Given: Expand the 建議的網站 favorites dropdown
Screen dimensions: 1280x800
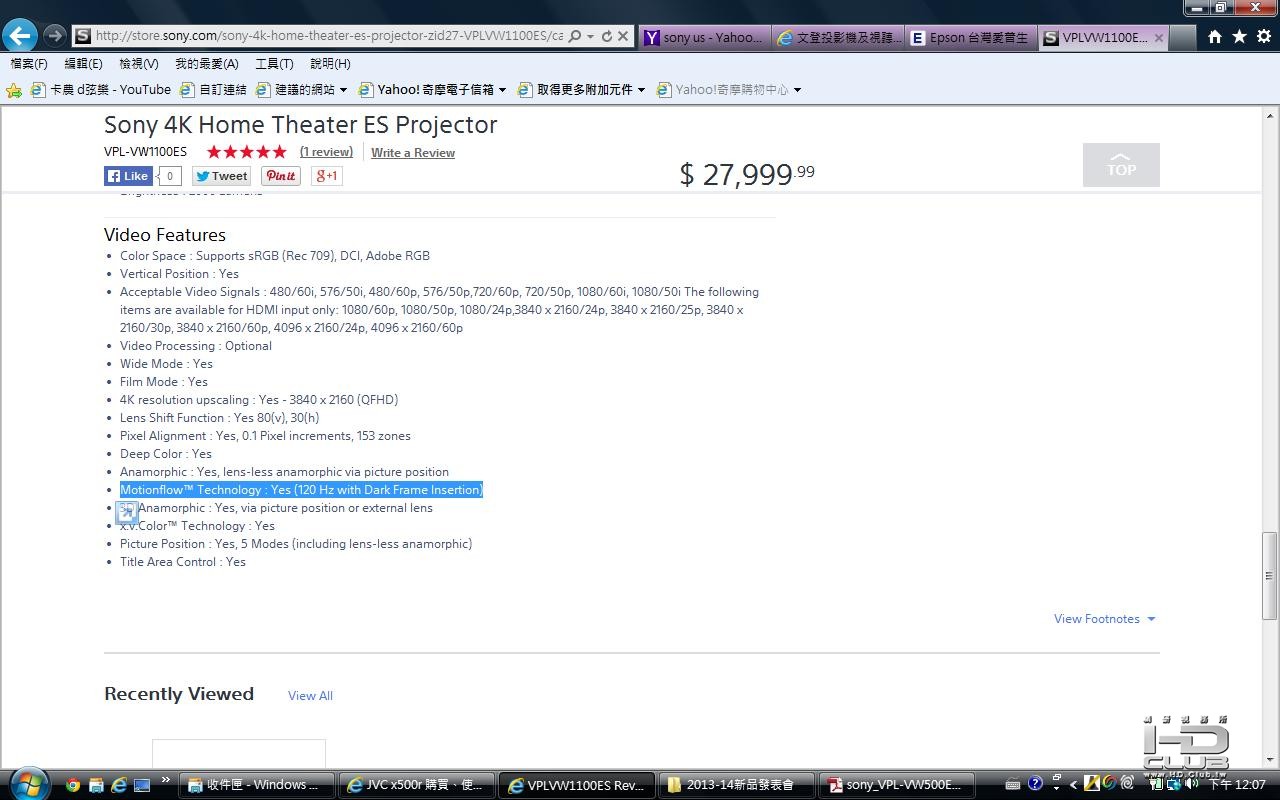Looking at the screenshot, I should (343, 90).
